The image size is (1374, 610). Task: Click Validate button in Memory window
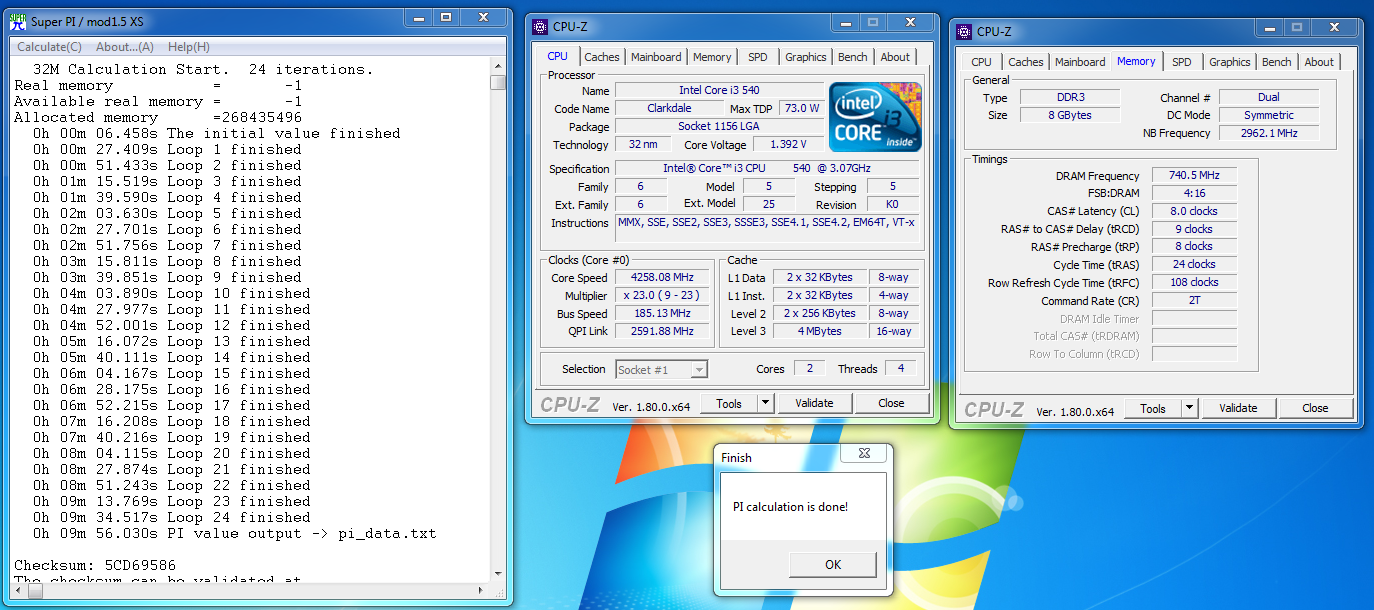pyautogui.click(x=1238, y=408)
